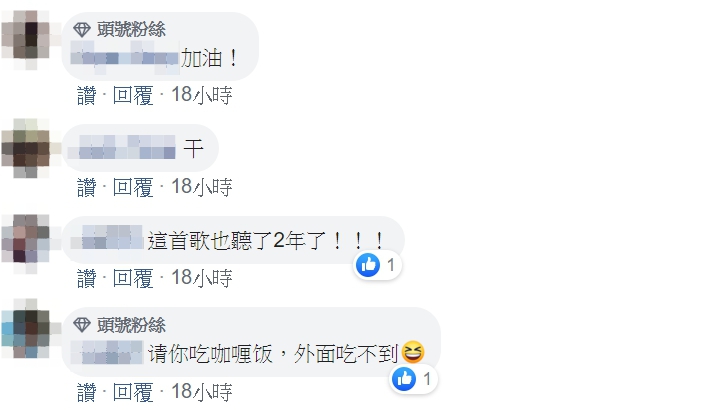
Task: Click the diamond badge on the curry rice comment
Action: click(82, 325)
